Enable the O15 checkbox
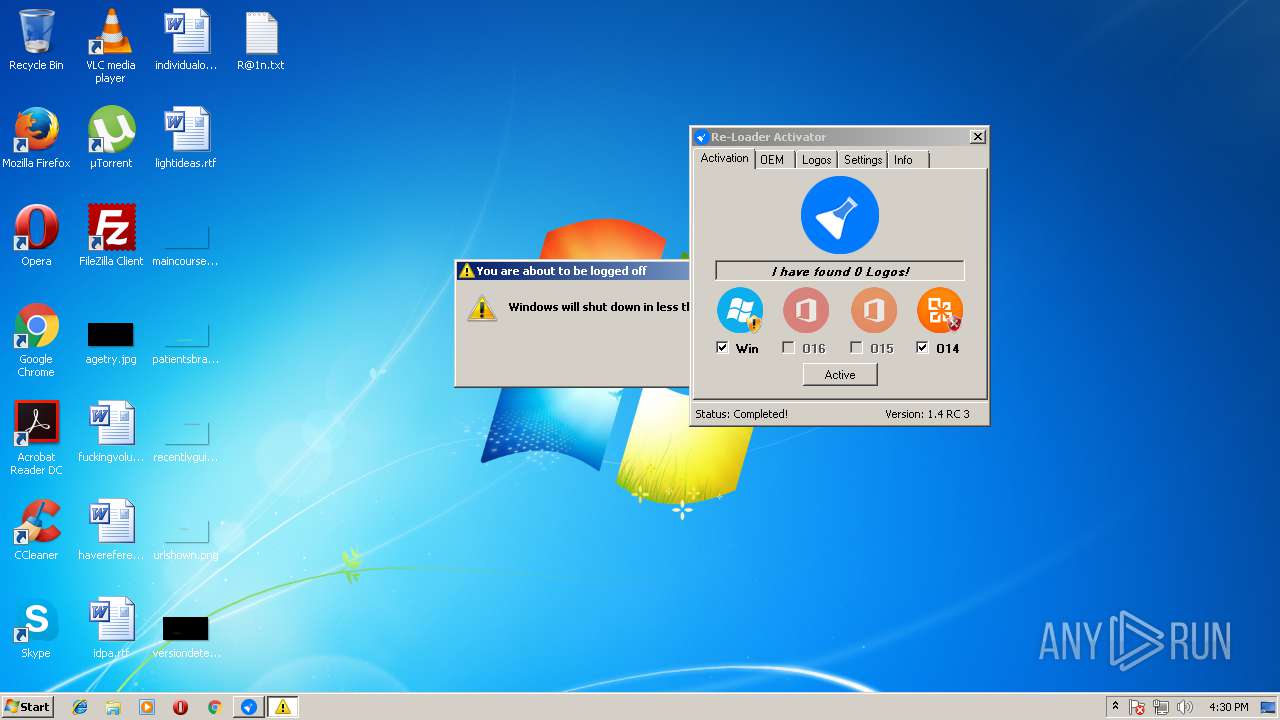Image resolution: width=1280 pixels, height=720 pixels. click(x=857, y=348)
